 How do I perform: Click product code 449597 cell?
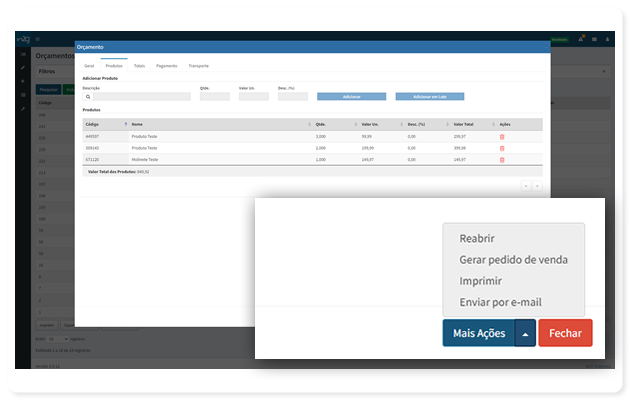(92, 137)
